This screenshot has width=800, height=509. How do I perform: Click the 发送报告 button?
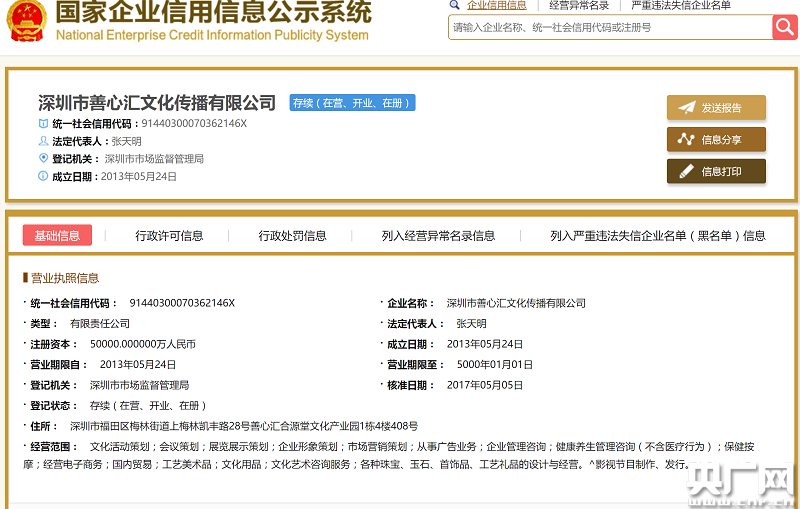(x=716, y=108)
